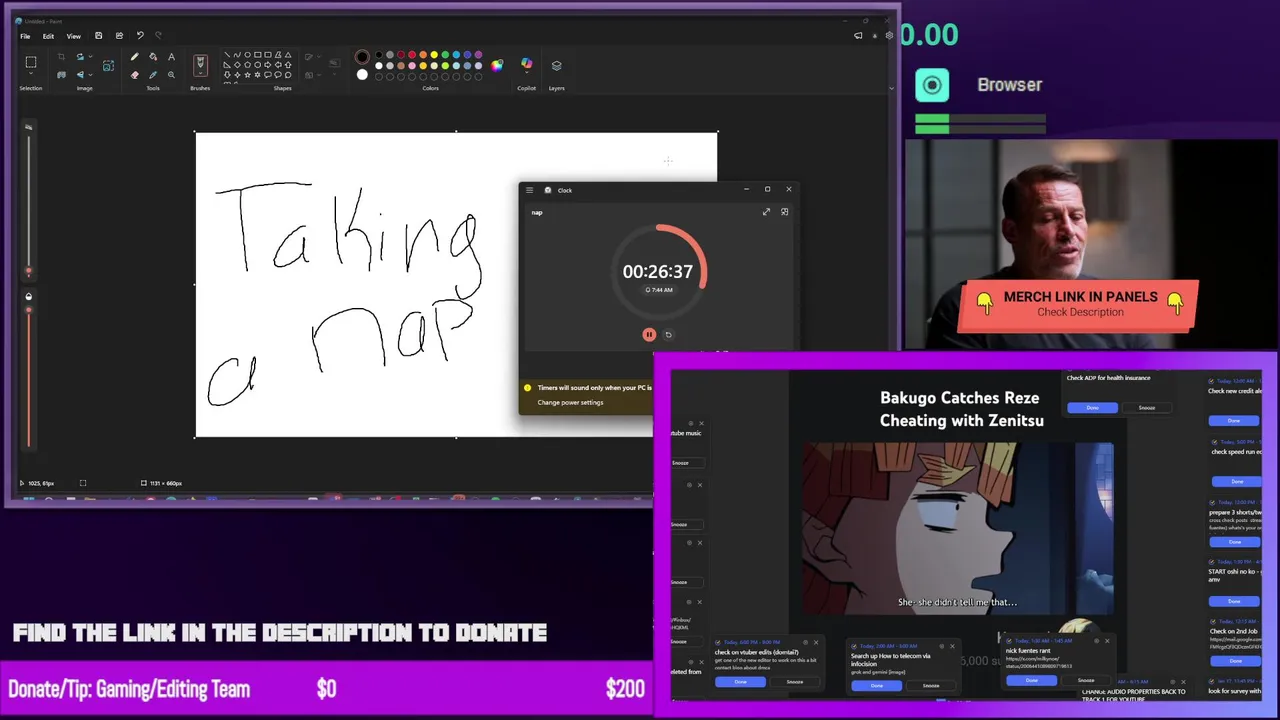The image size is (1280, 720).
Task: Open Paint settings gear icon
Action: [889, 35]
